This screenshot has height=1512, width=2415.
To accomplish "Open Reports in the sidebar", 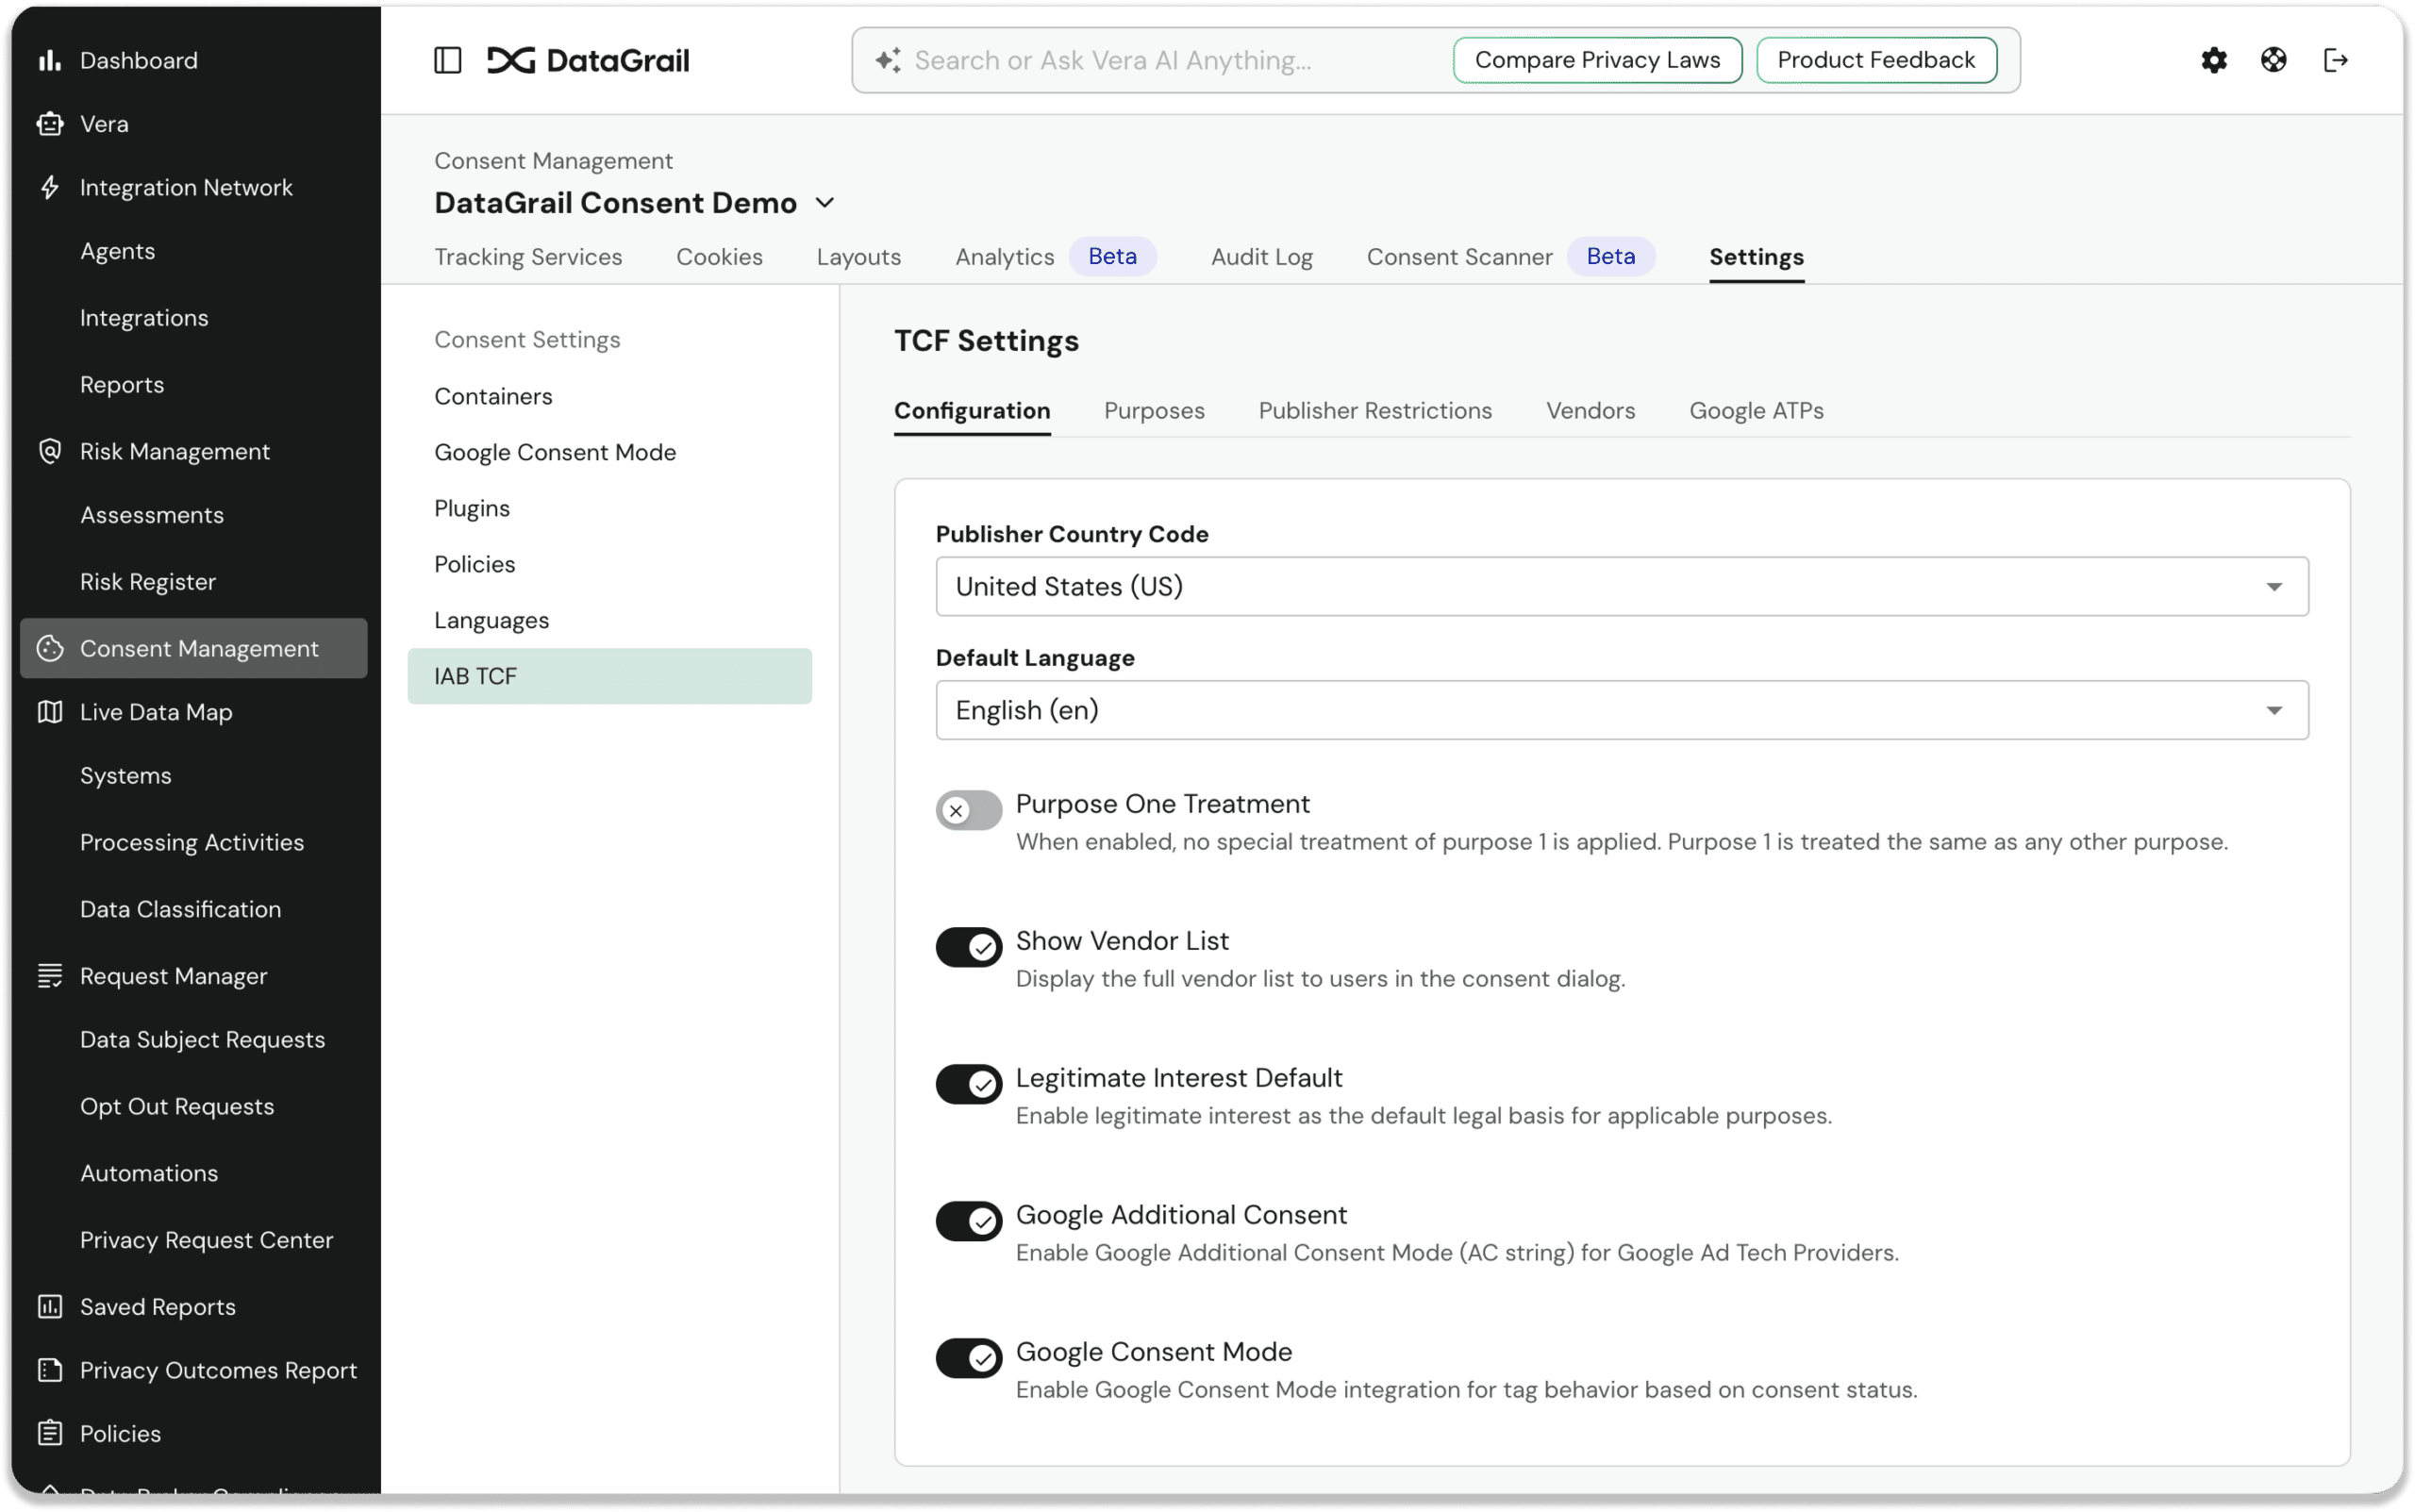I will (122, 385).
